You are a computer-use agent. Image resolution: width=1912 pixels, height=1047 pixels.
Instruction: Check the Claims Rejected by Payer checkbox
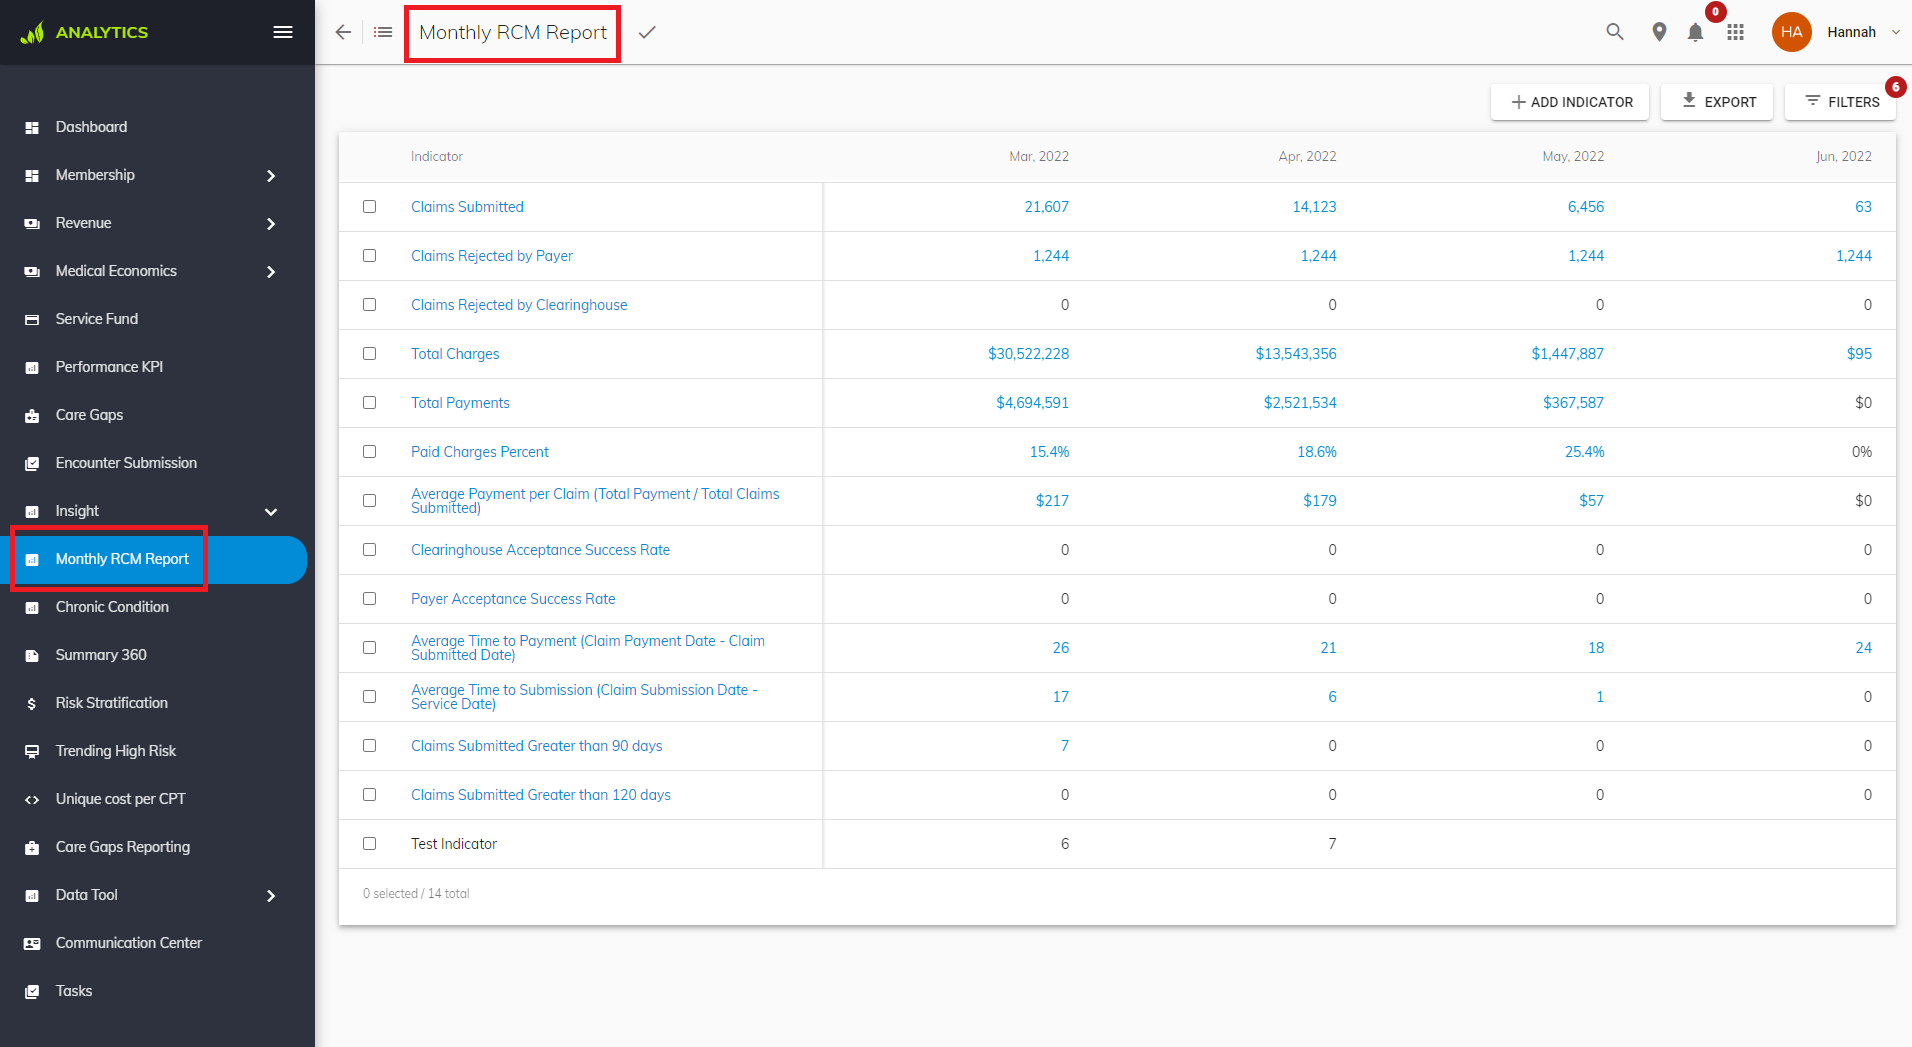[370, 256]
